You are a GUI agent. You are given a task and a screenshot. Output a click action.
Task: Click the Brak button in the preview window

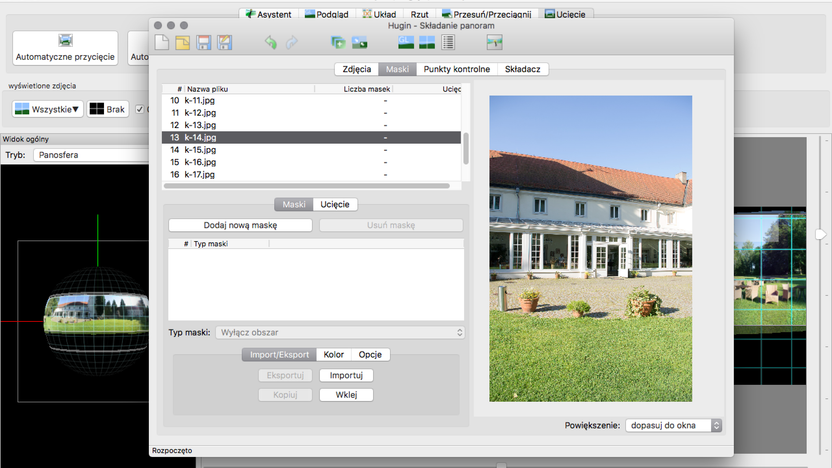pos(108,109)
